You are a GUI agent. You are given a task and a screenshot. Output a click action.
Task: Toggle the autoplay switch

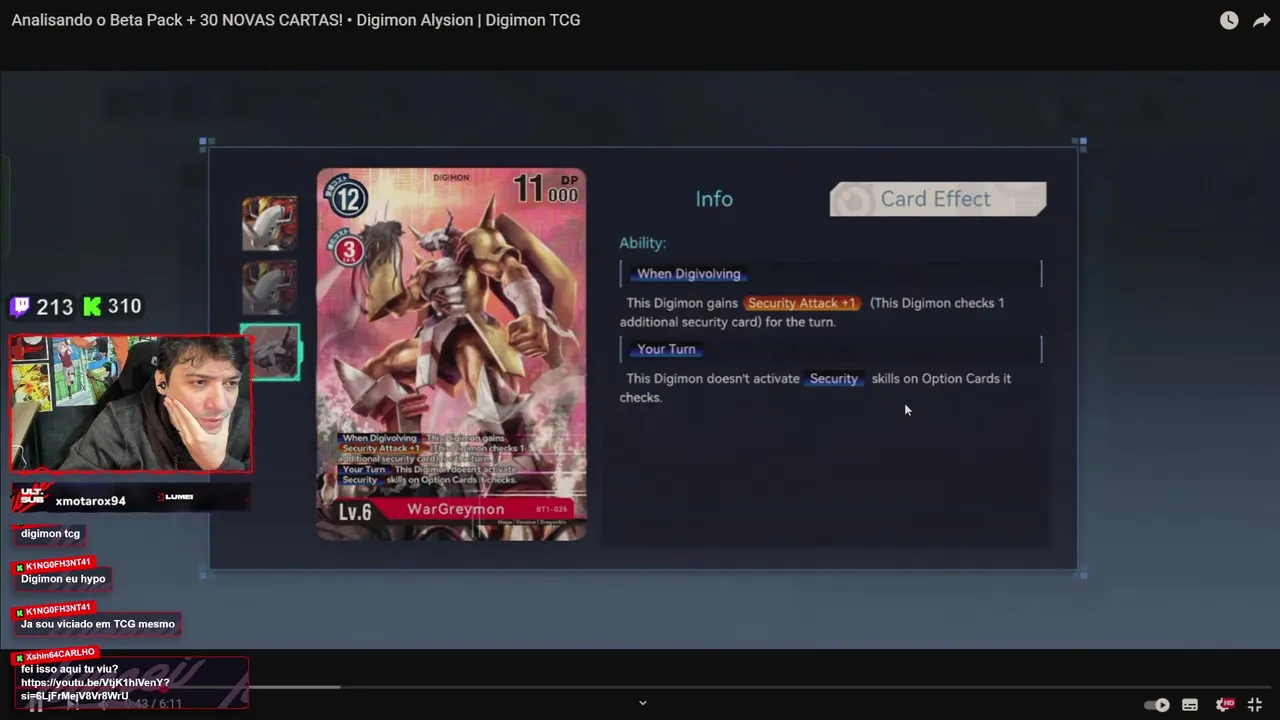[x=1157, y=705]
